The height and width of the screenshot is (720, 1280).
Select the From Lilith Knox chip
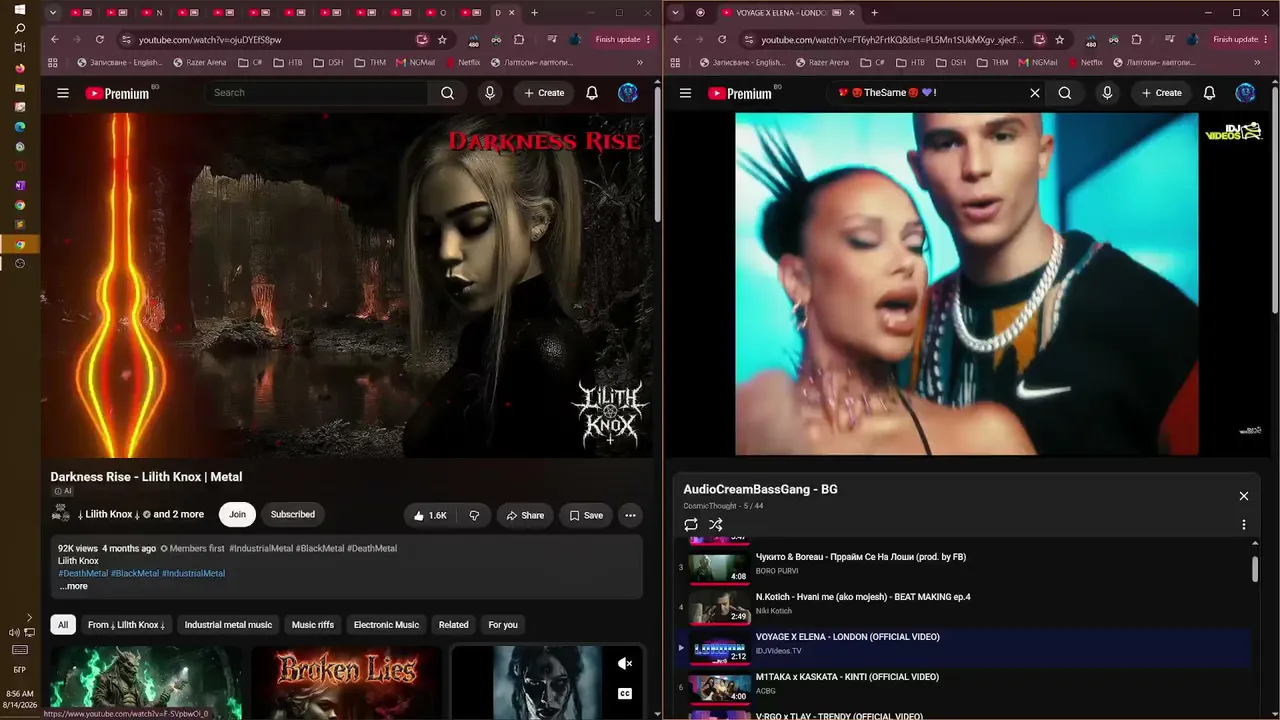(126, 625)
